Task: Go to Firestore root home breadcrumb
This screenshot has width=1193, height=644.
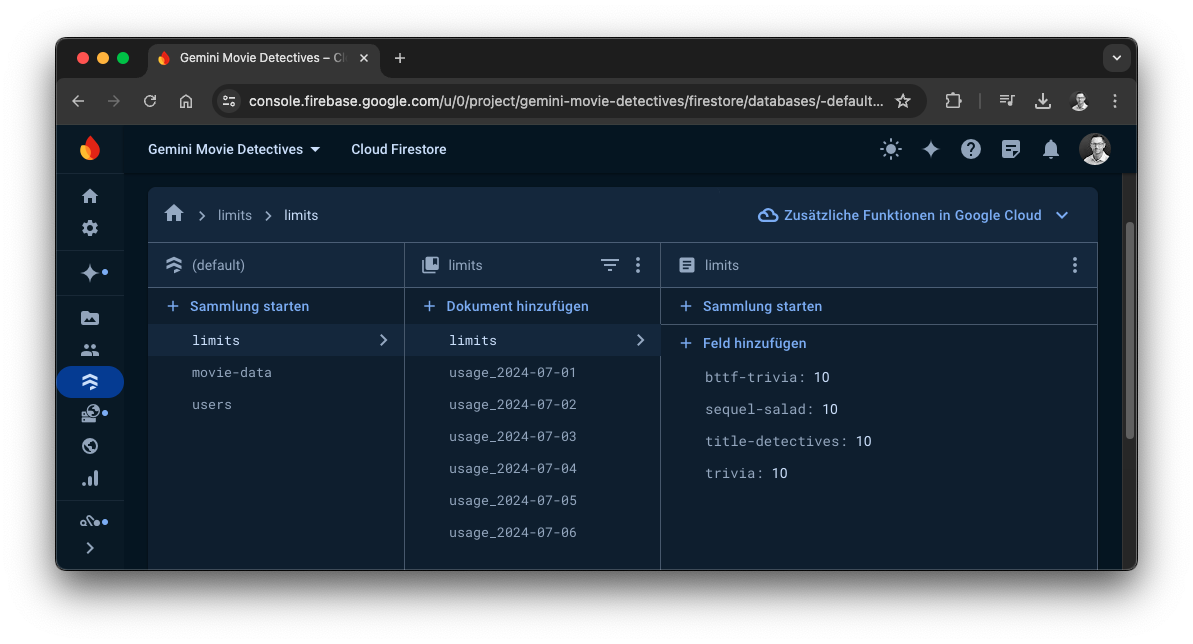Action: click(174, 214)
